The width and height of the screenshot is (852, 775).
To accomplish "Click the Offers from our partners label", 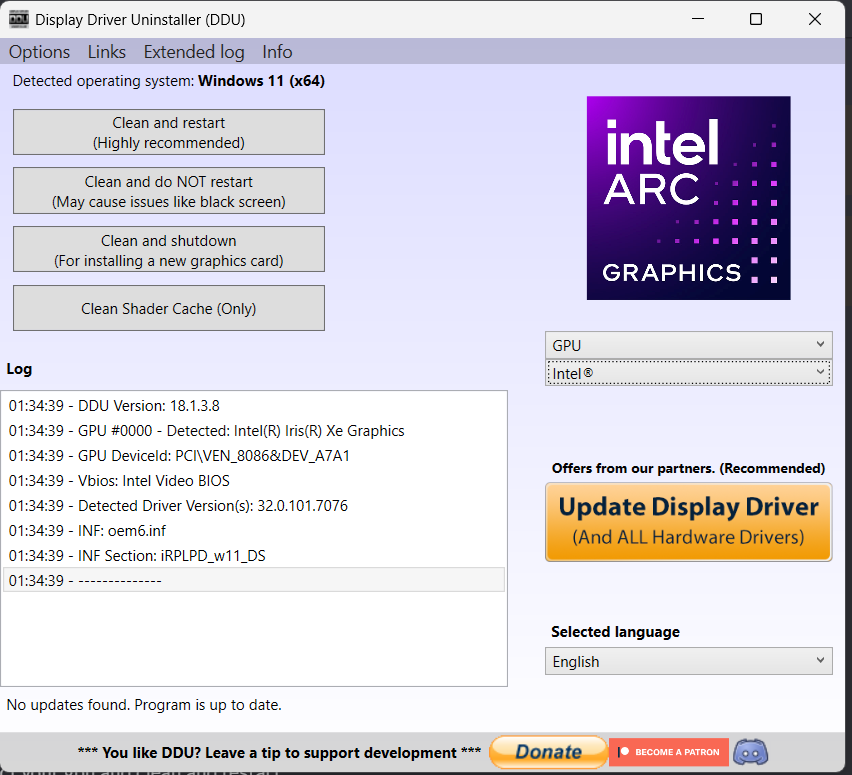I will click(688, 468).
